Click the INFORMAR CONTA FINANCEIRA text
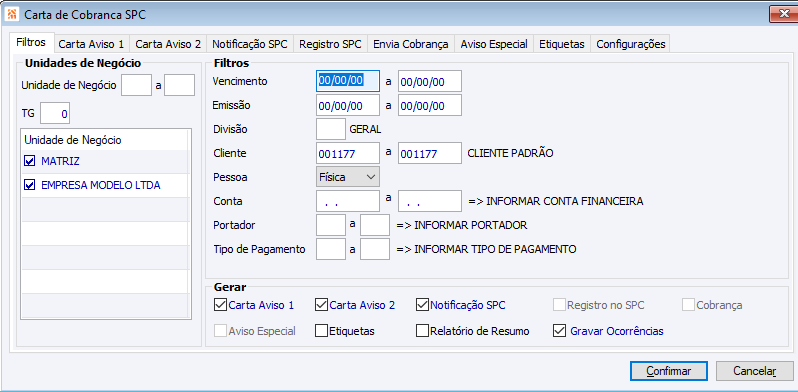 556,201
